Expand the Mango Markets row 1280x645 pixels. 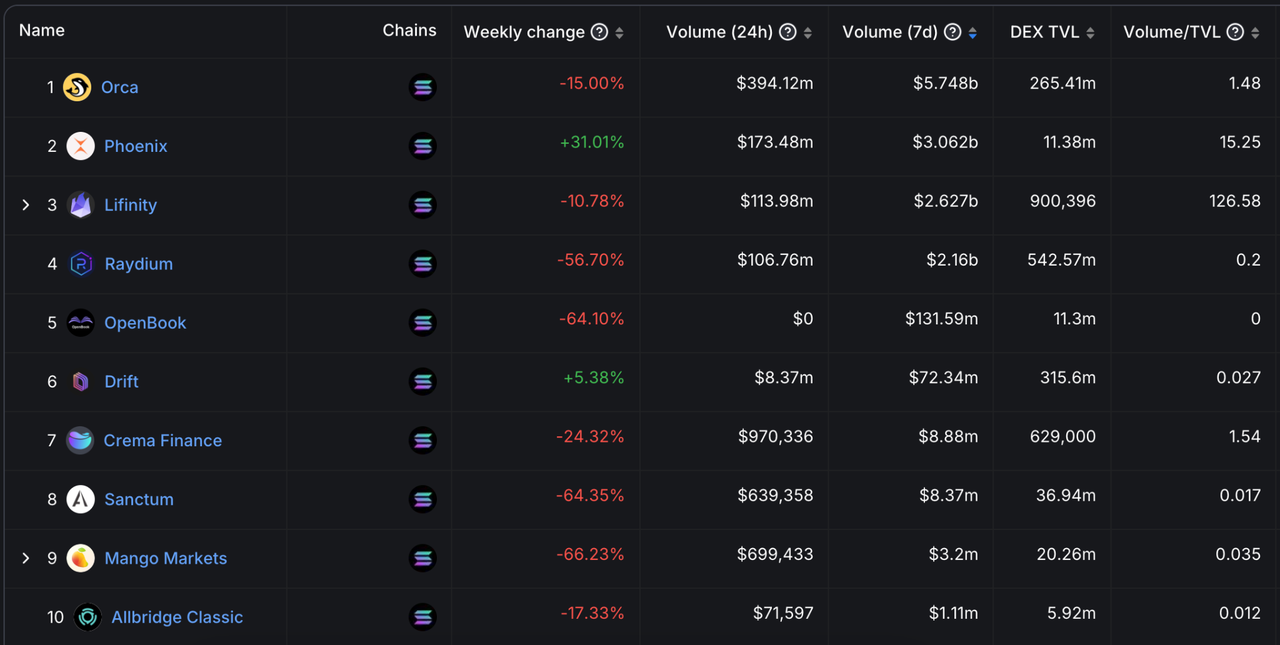[26, 558]
